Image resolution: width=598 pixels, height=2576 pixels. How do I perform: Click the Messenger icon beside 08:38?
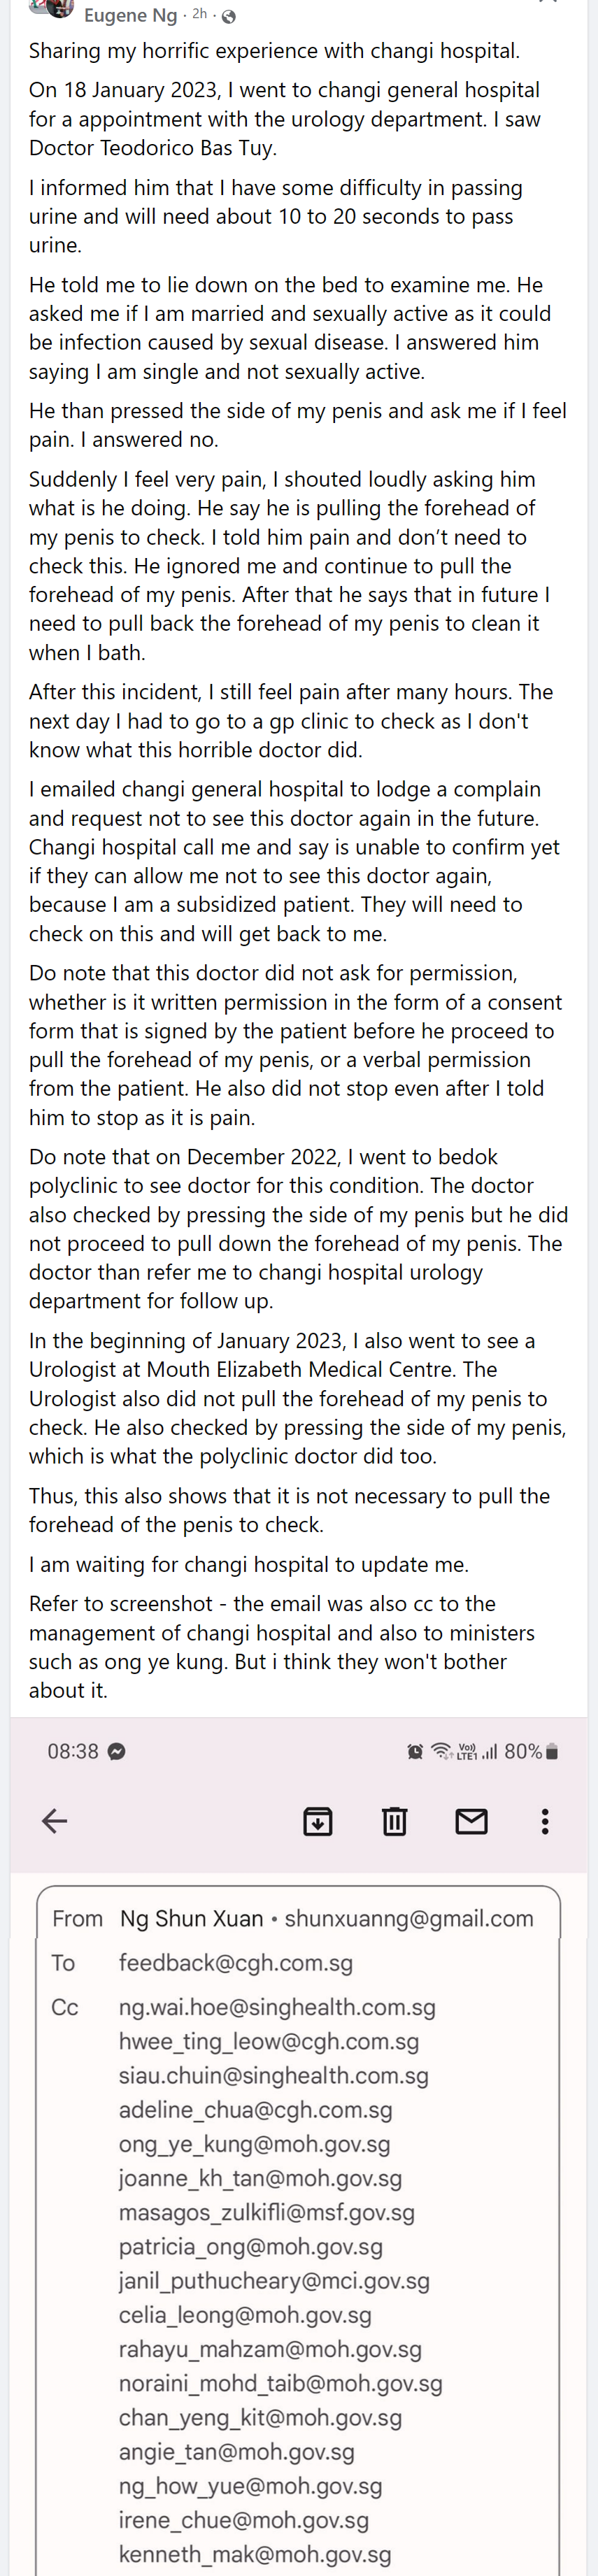coord(117,1751)
